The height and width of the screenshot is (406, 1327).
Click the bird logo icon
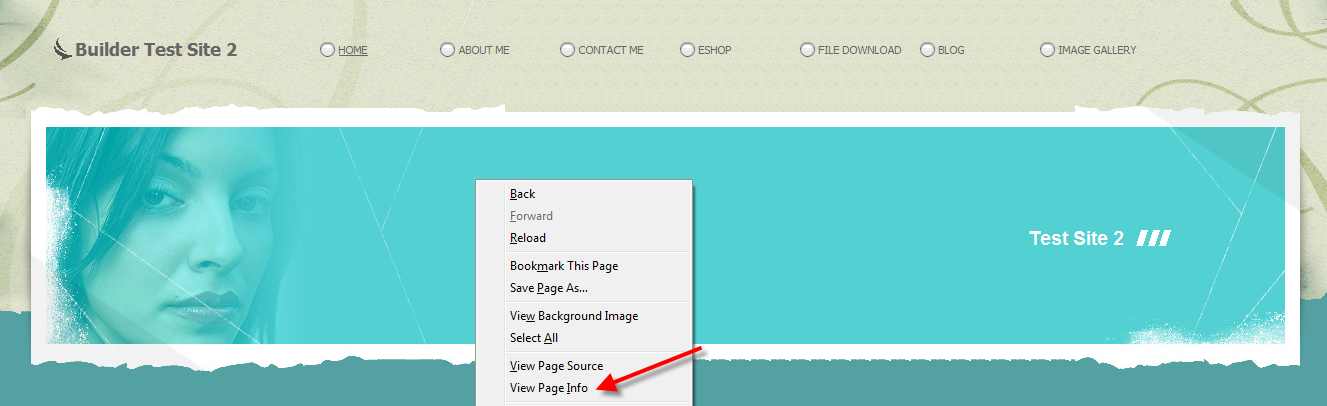click(x=63, y=49)
